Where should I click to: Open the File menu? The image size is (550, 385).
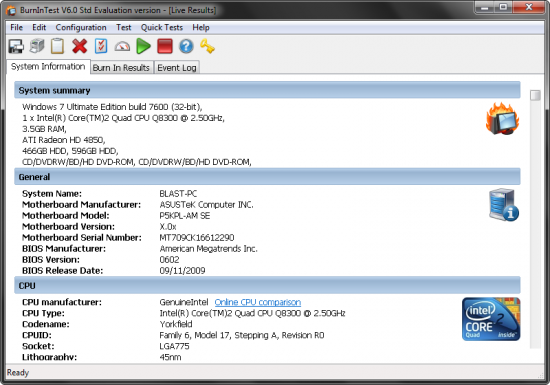click(x=16, y=27)
